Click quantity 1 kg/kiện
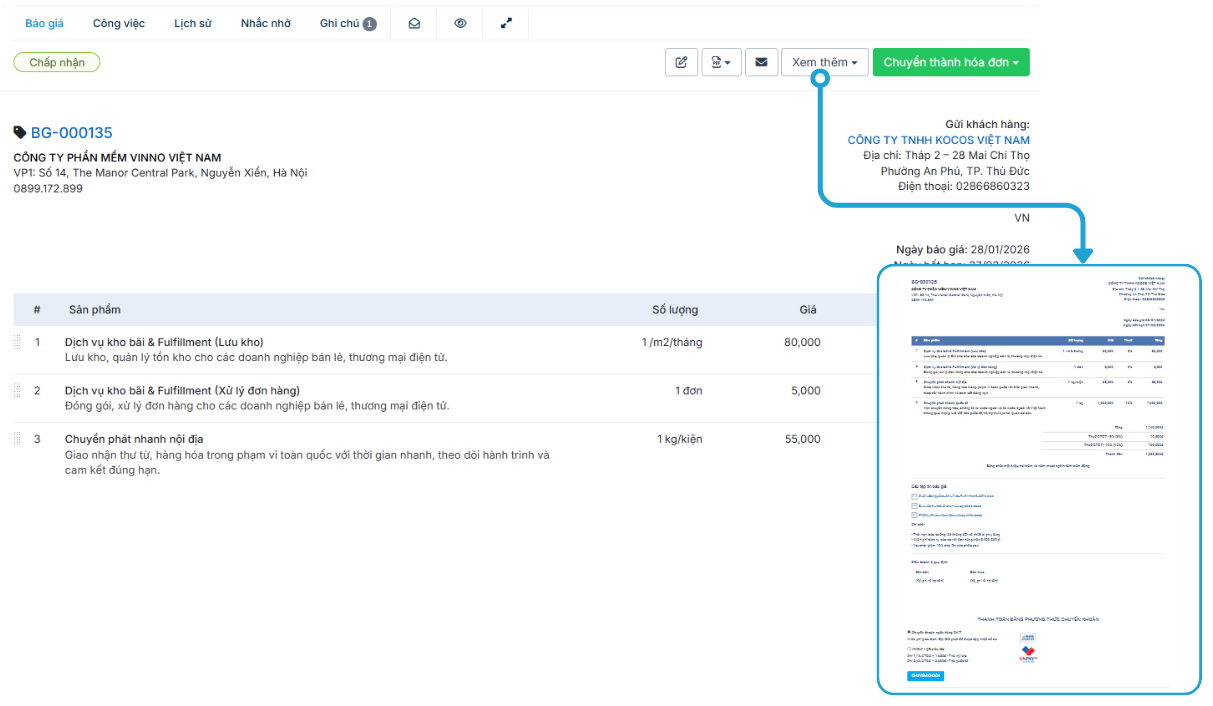 tap(680, 439)
